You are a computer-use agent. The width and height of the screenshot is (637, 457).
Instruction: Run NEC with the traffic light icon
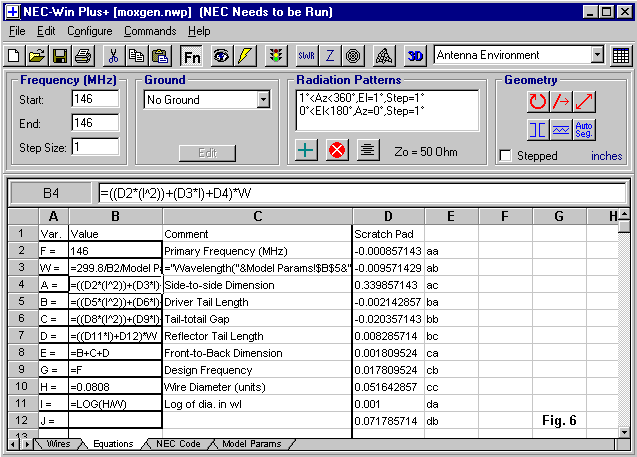275,55
